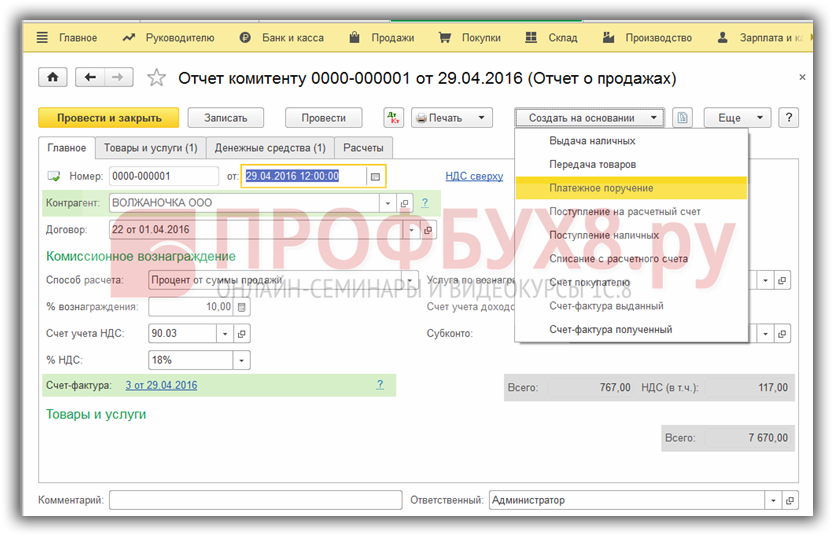This screenshot has height=536, width=833.
Task: Go forward with right arrow button
Action: coord(118,78)
